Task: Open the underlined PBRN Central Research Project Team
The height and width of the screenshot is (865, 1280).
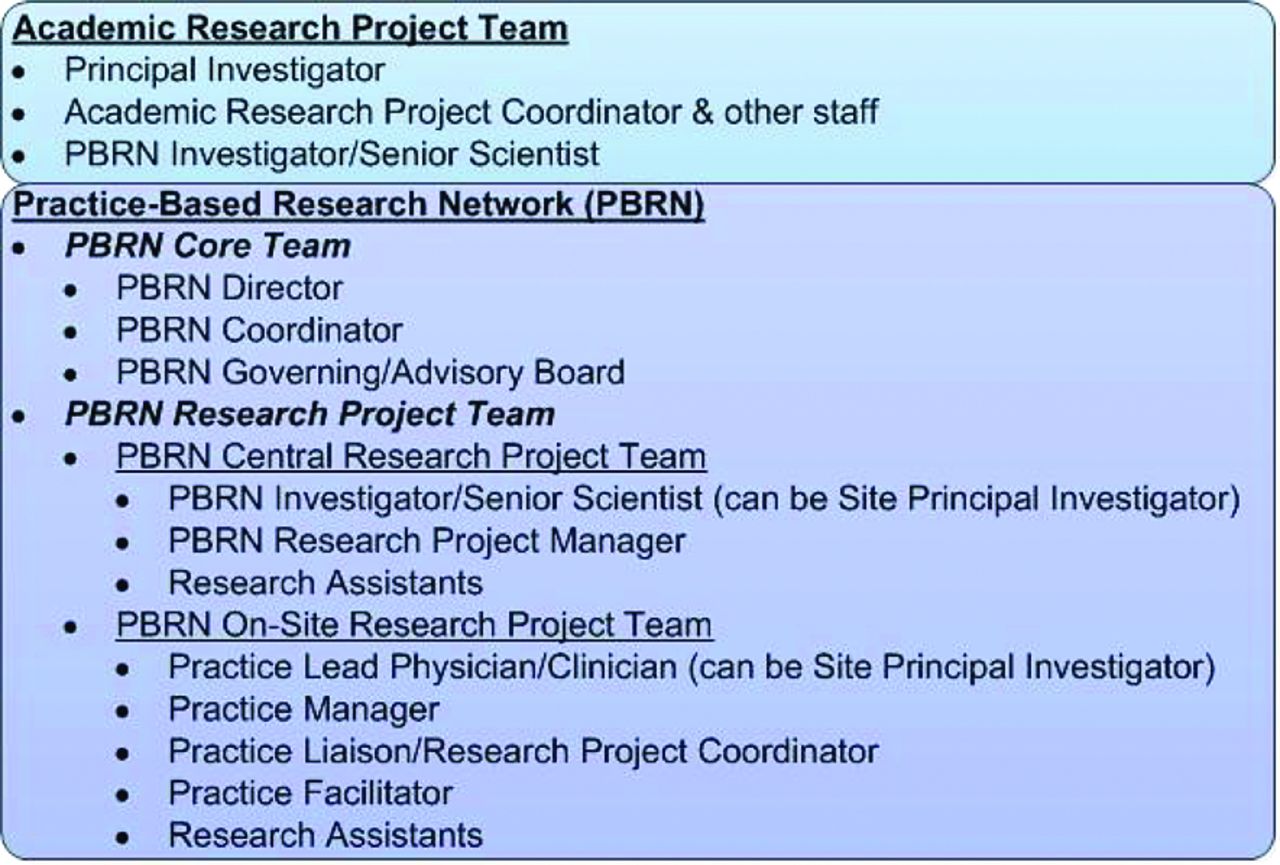Action: coord(412,456)
